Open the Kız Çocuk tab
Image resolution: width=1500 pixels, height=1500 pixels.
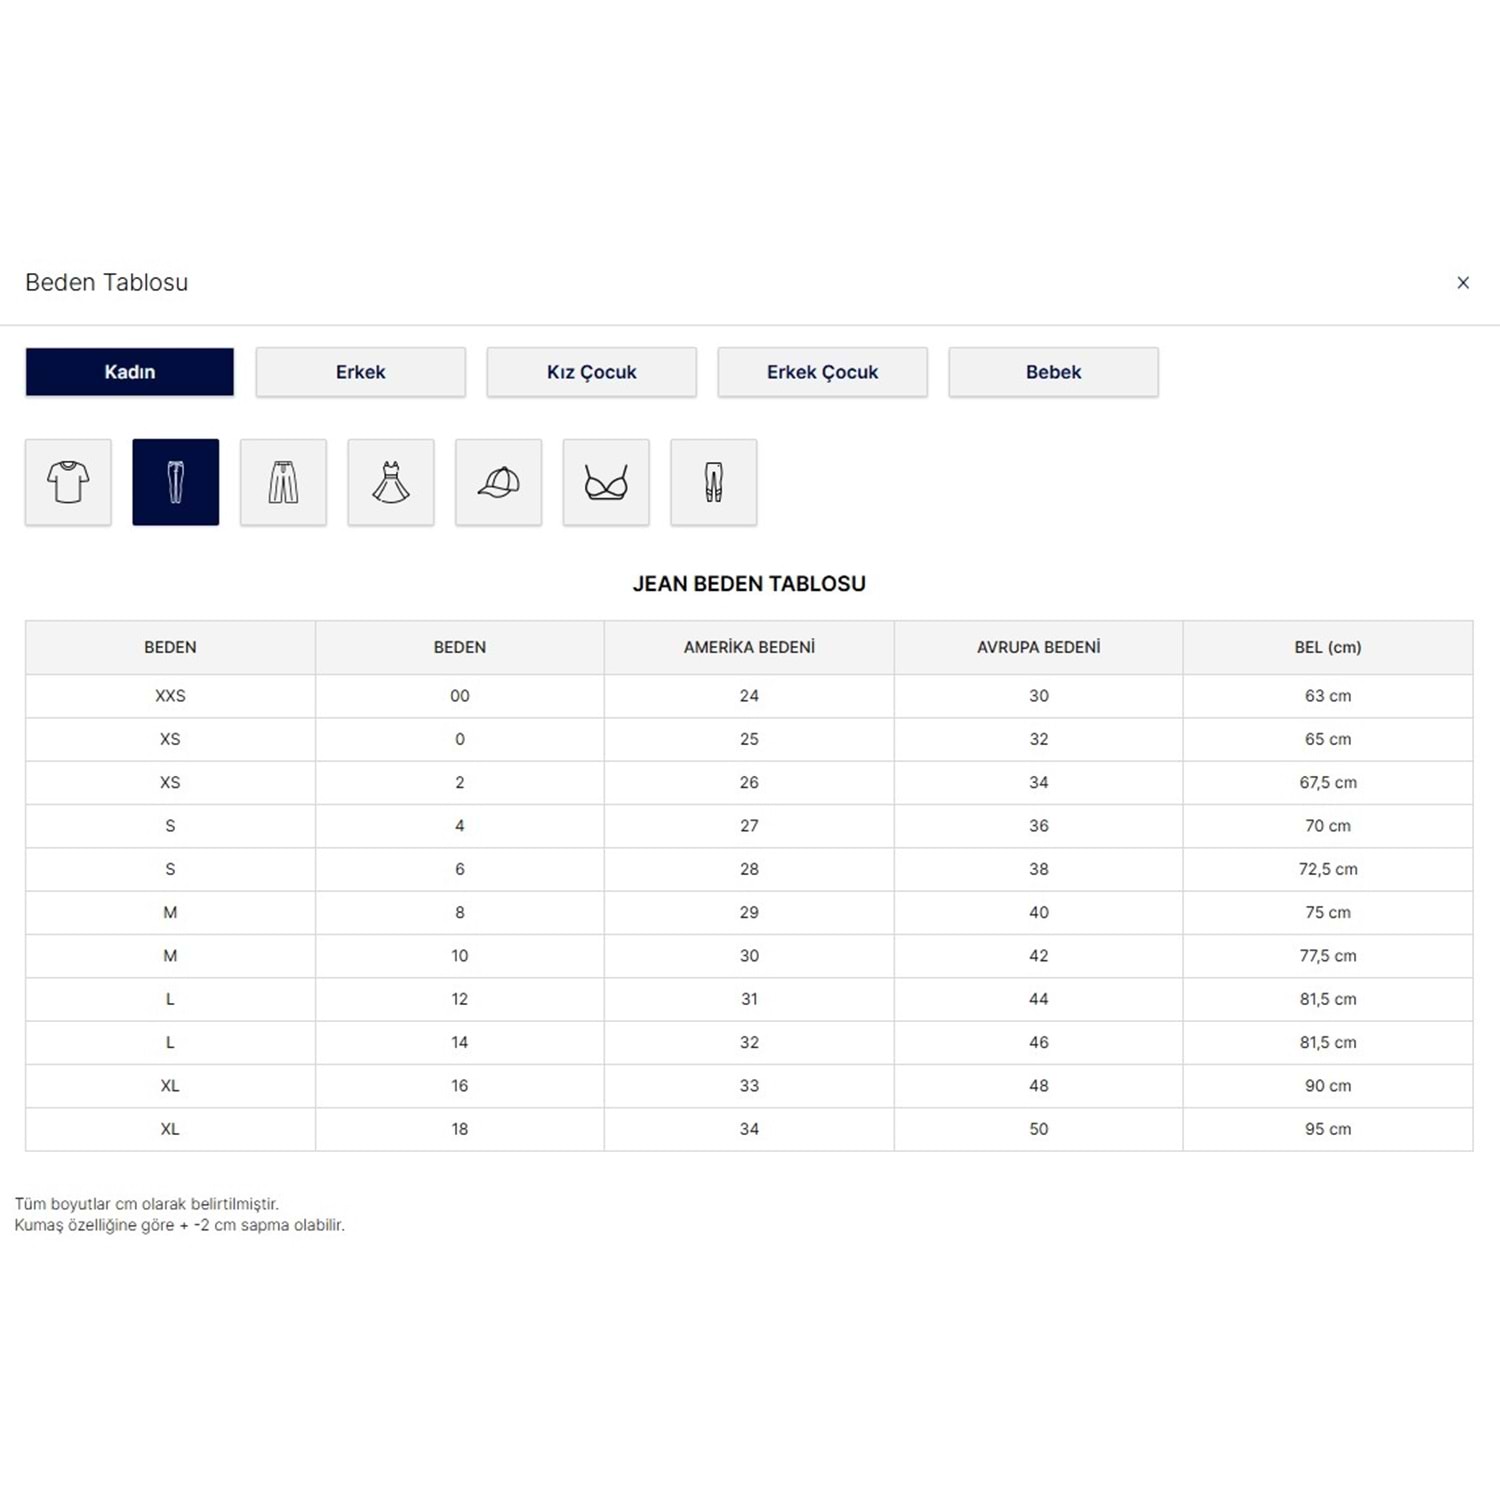pyautogui.click(x=591, y=372)
